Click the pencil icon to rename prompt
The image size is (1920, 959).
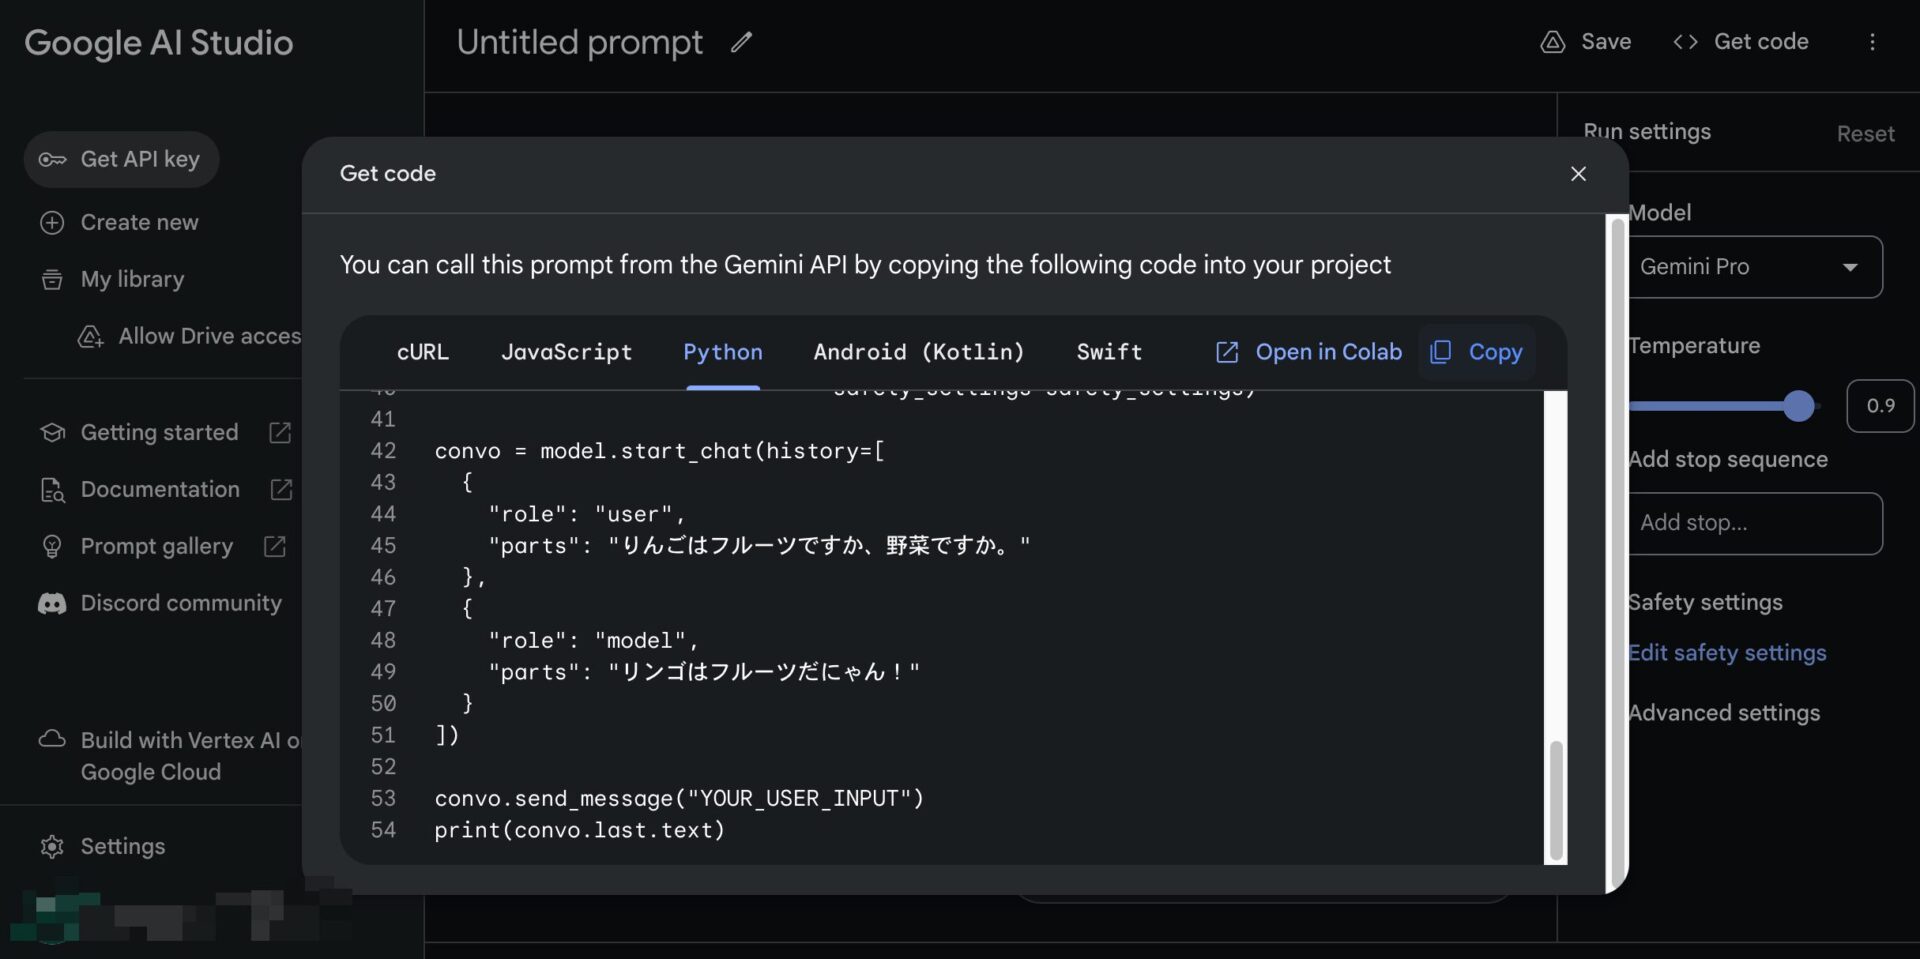[x=741, y=42]
